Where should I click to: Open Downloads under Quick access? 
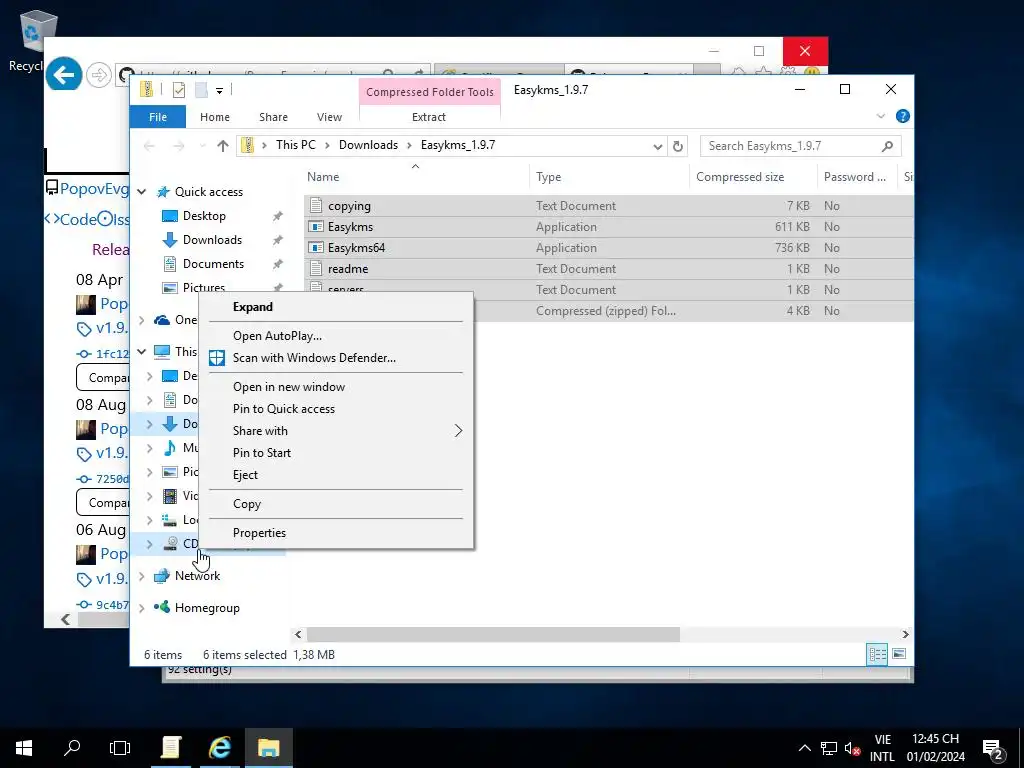click(212, 240)
